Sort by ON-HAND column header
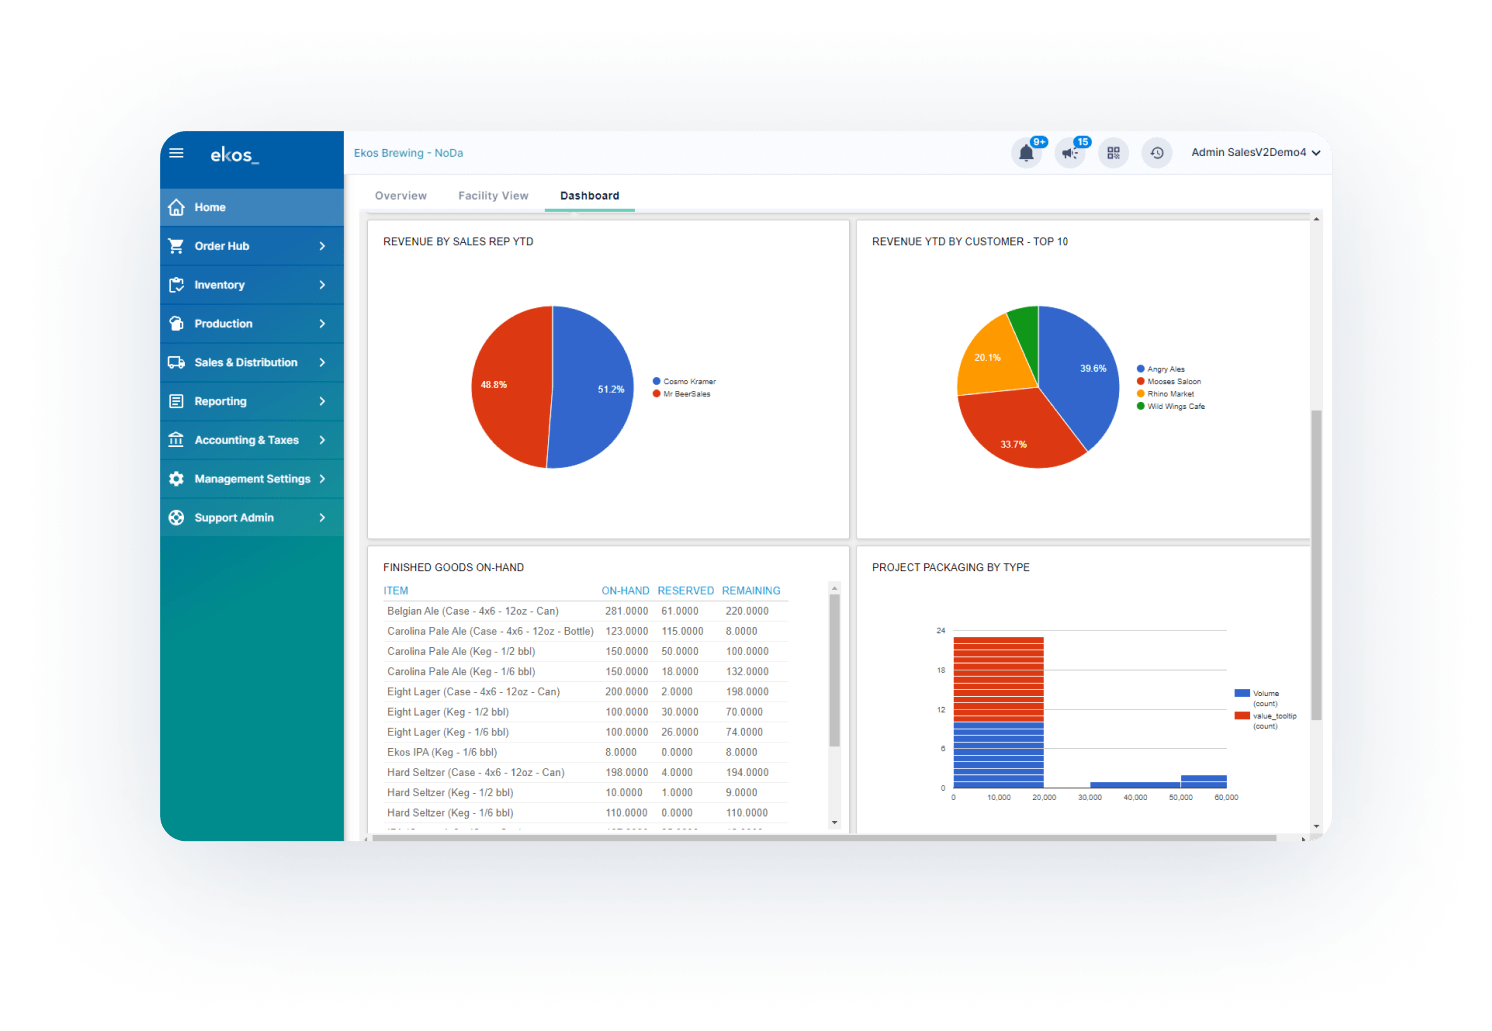This screenshot has width=1492, height=1031. 625,591
